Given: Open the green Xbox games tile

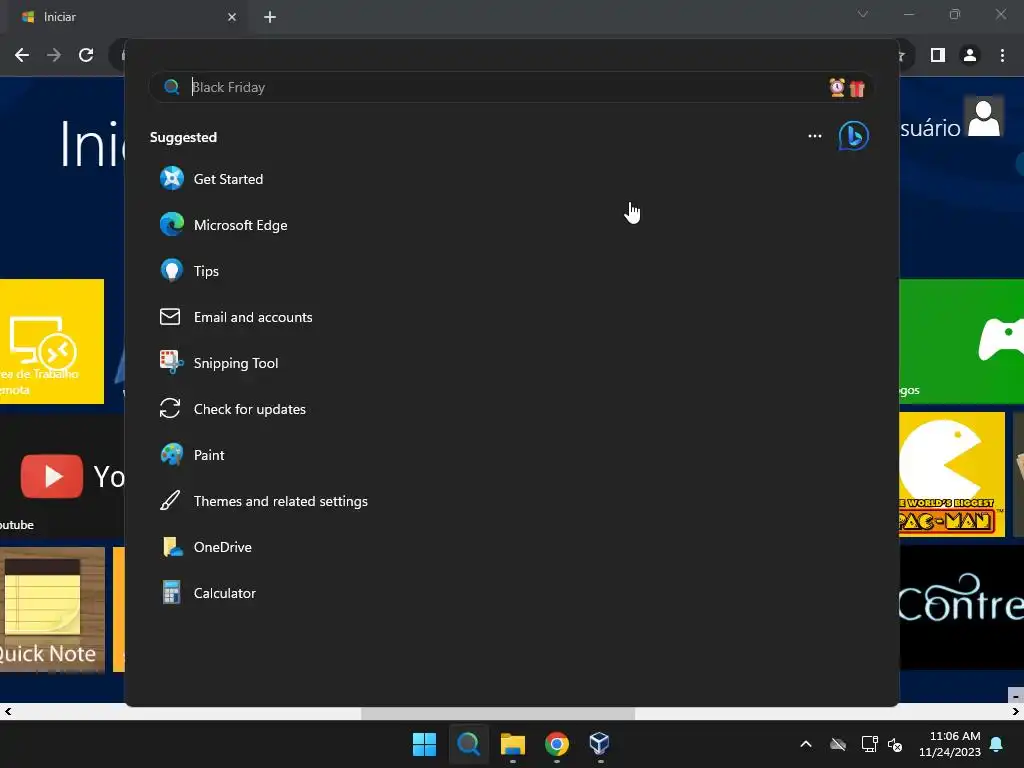Looking at the screenshot, I should pos(961,341).
